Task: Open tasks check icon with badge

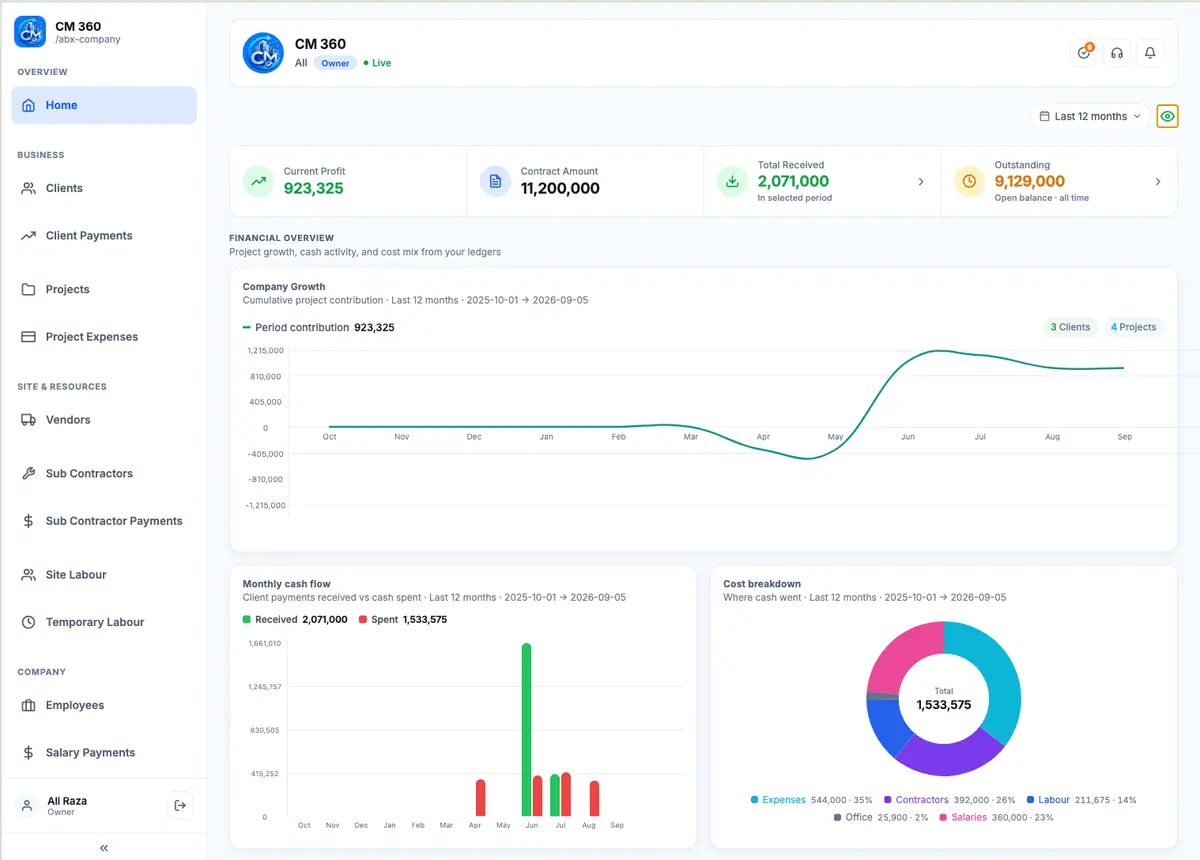Action: coord(1084,53)
